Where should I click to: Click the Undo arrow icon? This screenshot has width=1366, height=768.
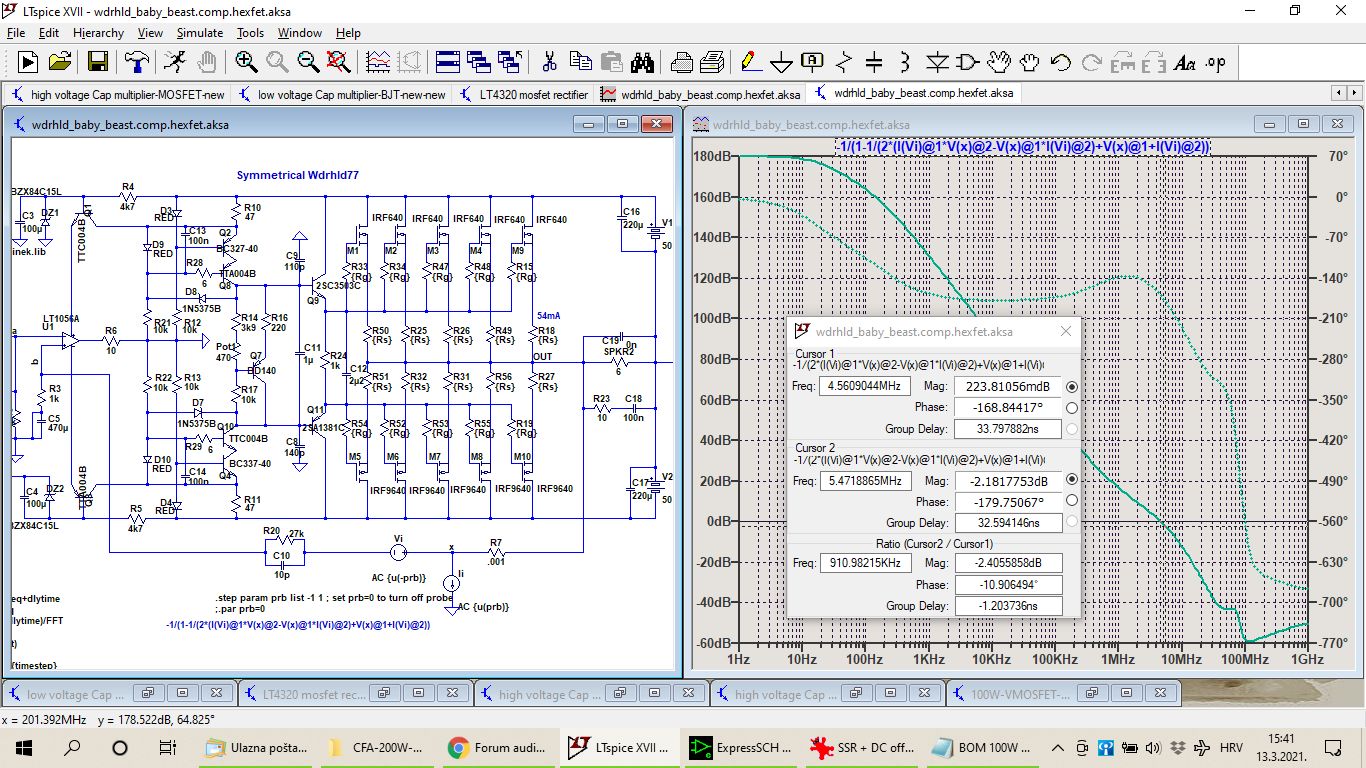pos(1060,62)
